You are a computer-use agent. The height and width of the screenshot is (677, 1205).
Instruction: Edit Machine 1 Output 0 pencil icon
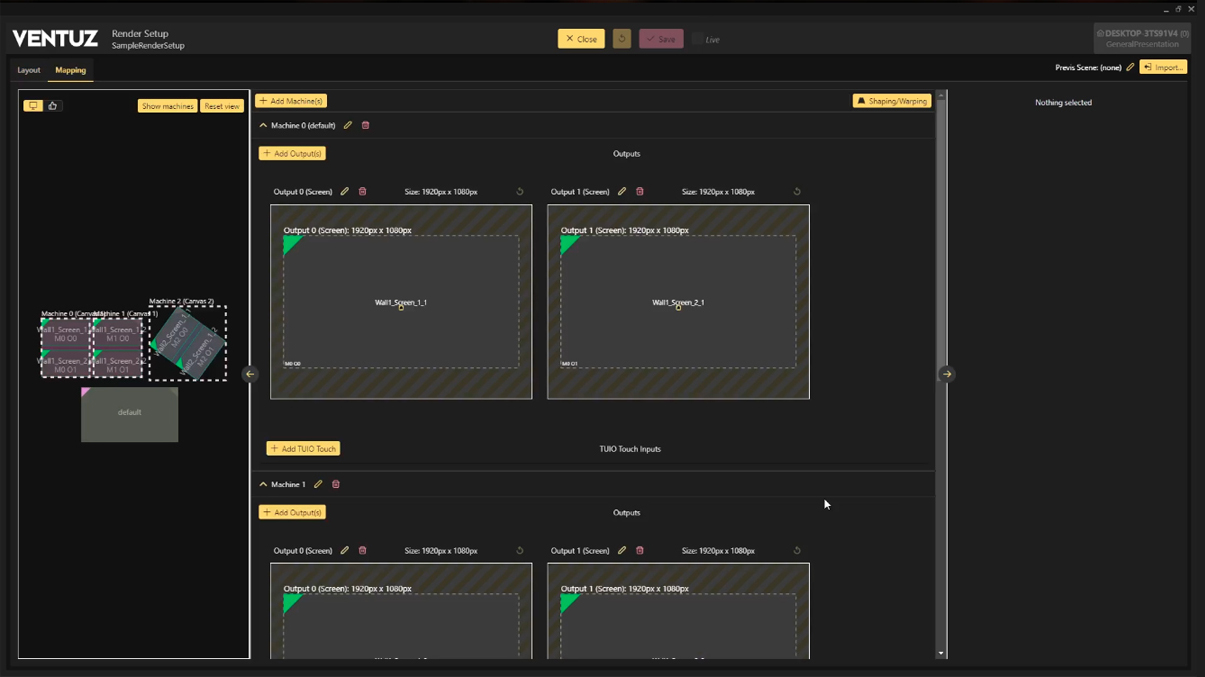pos(345,551)
